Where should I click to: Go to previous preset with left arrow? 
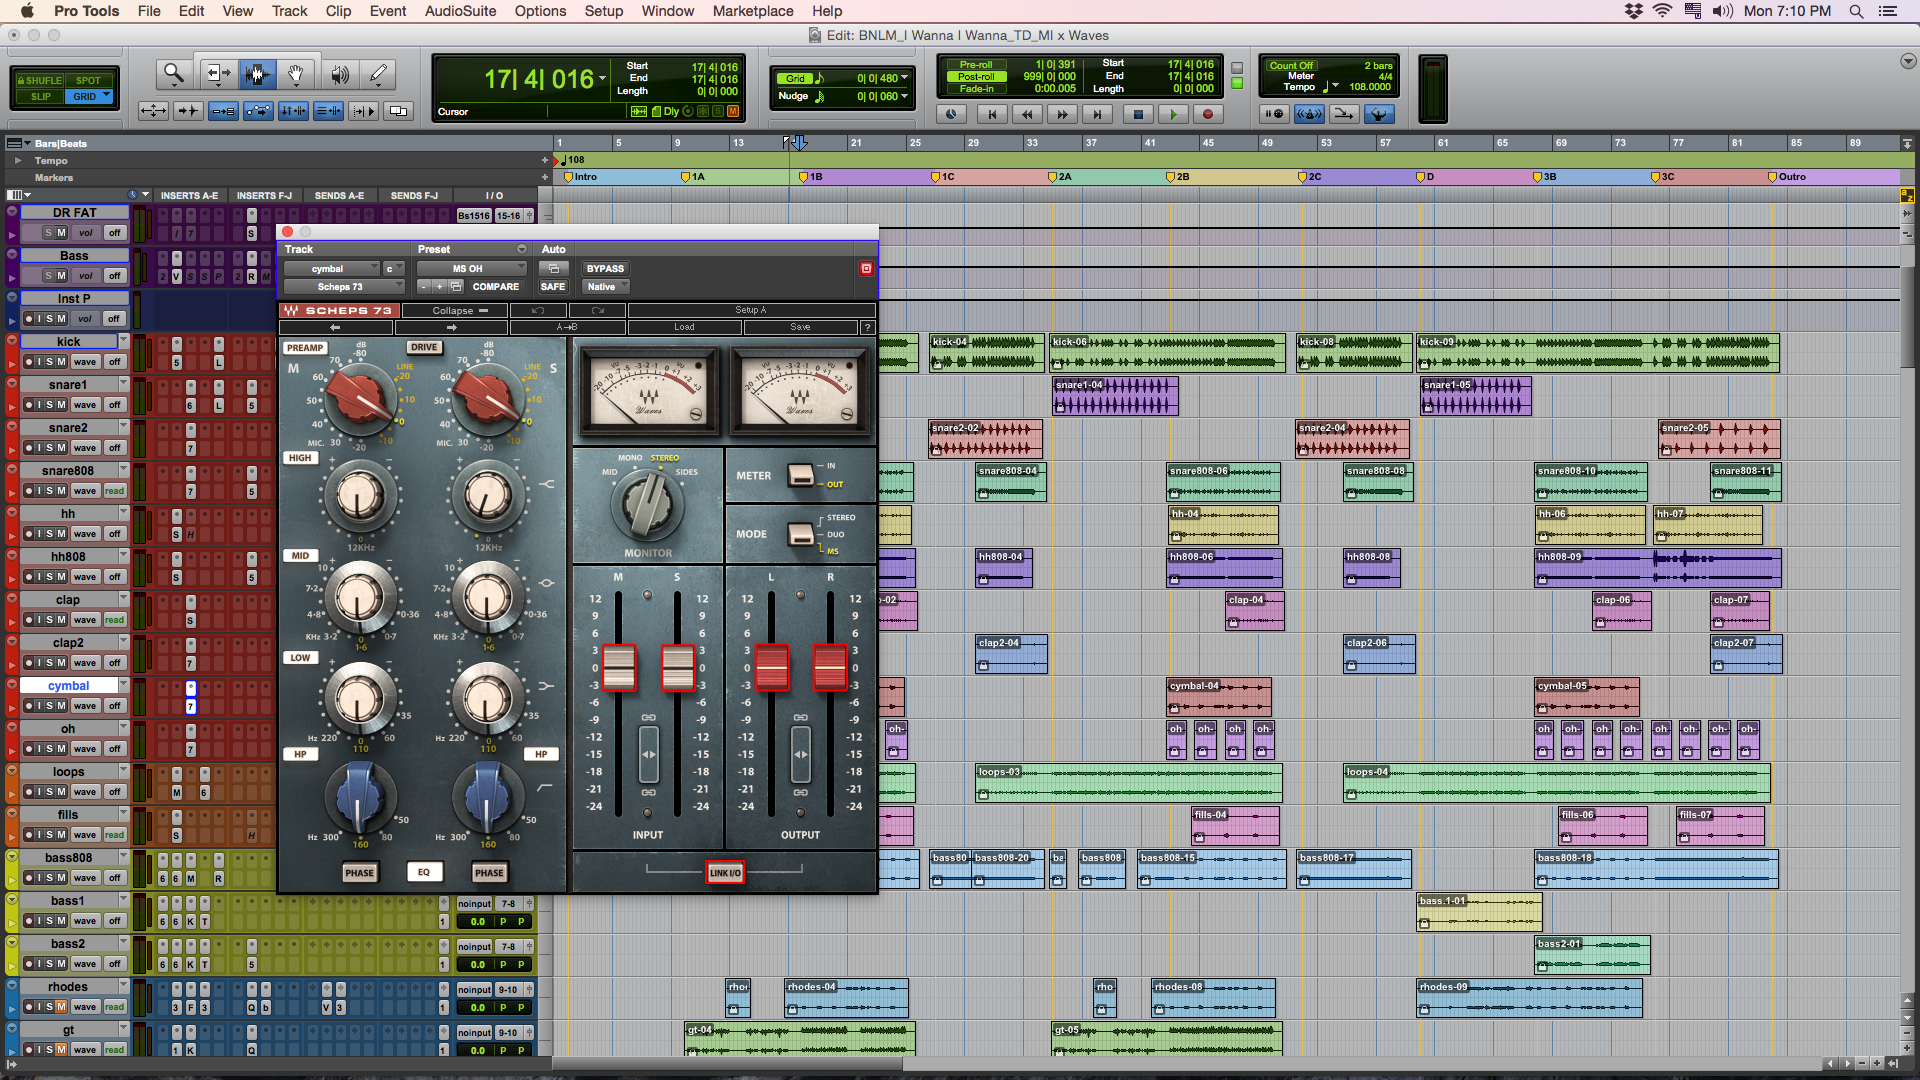point(336,327)
